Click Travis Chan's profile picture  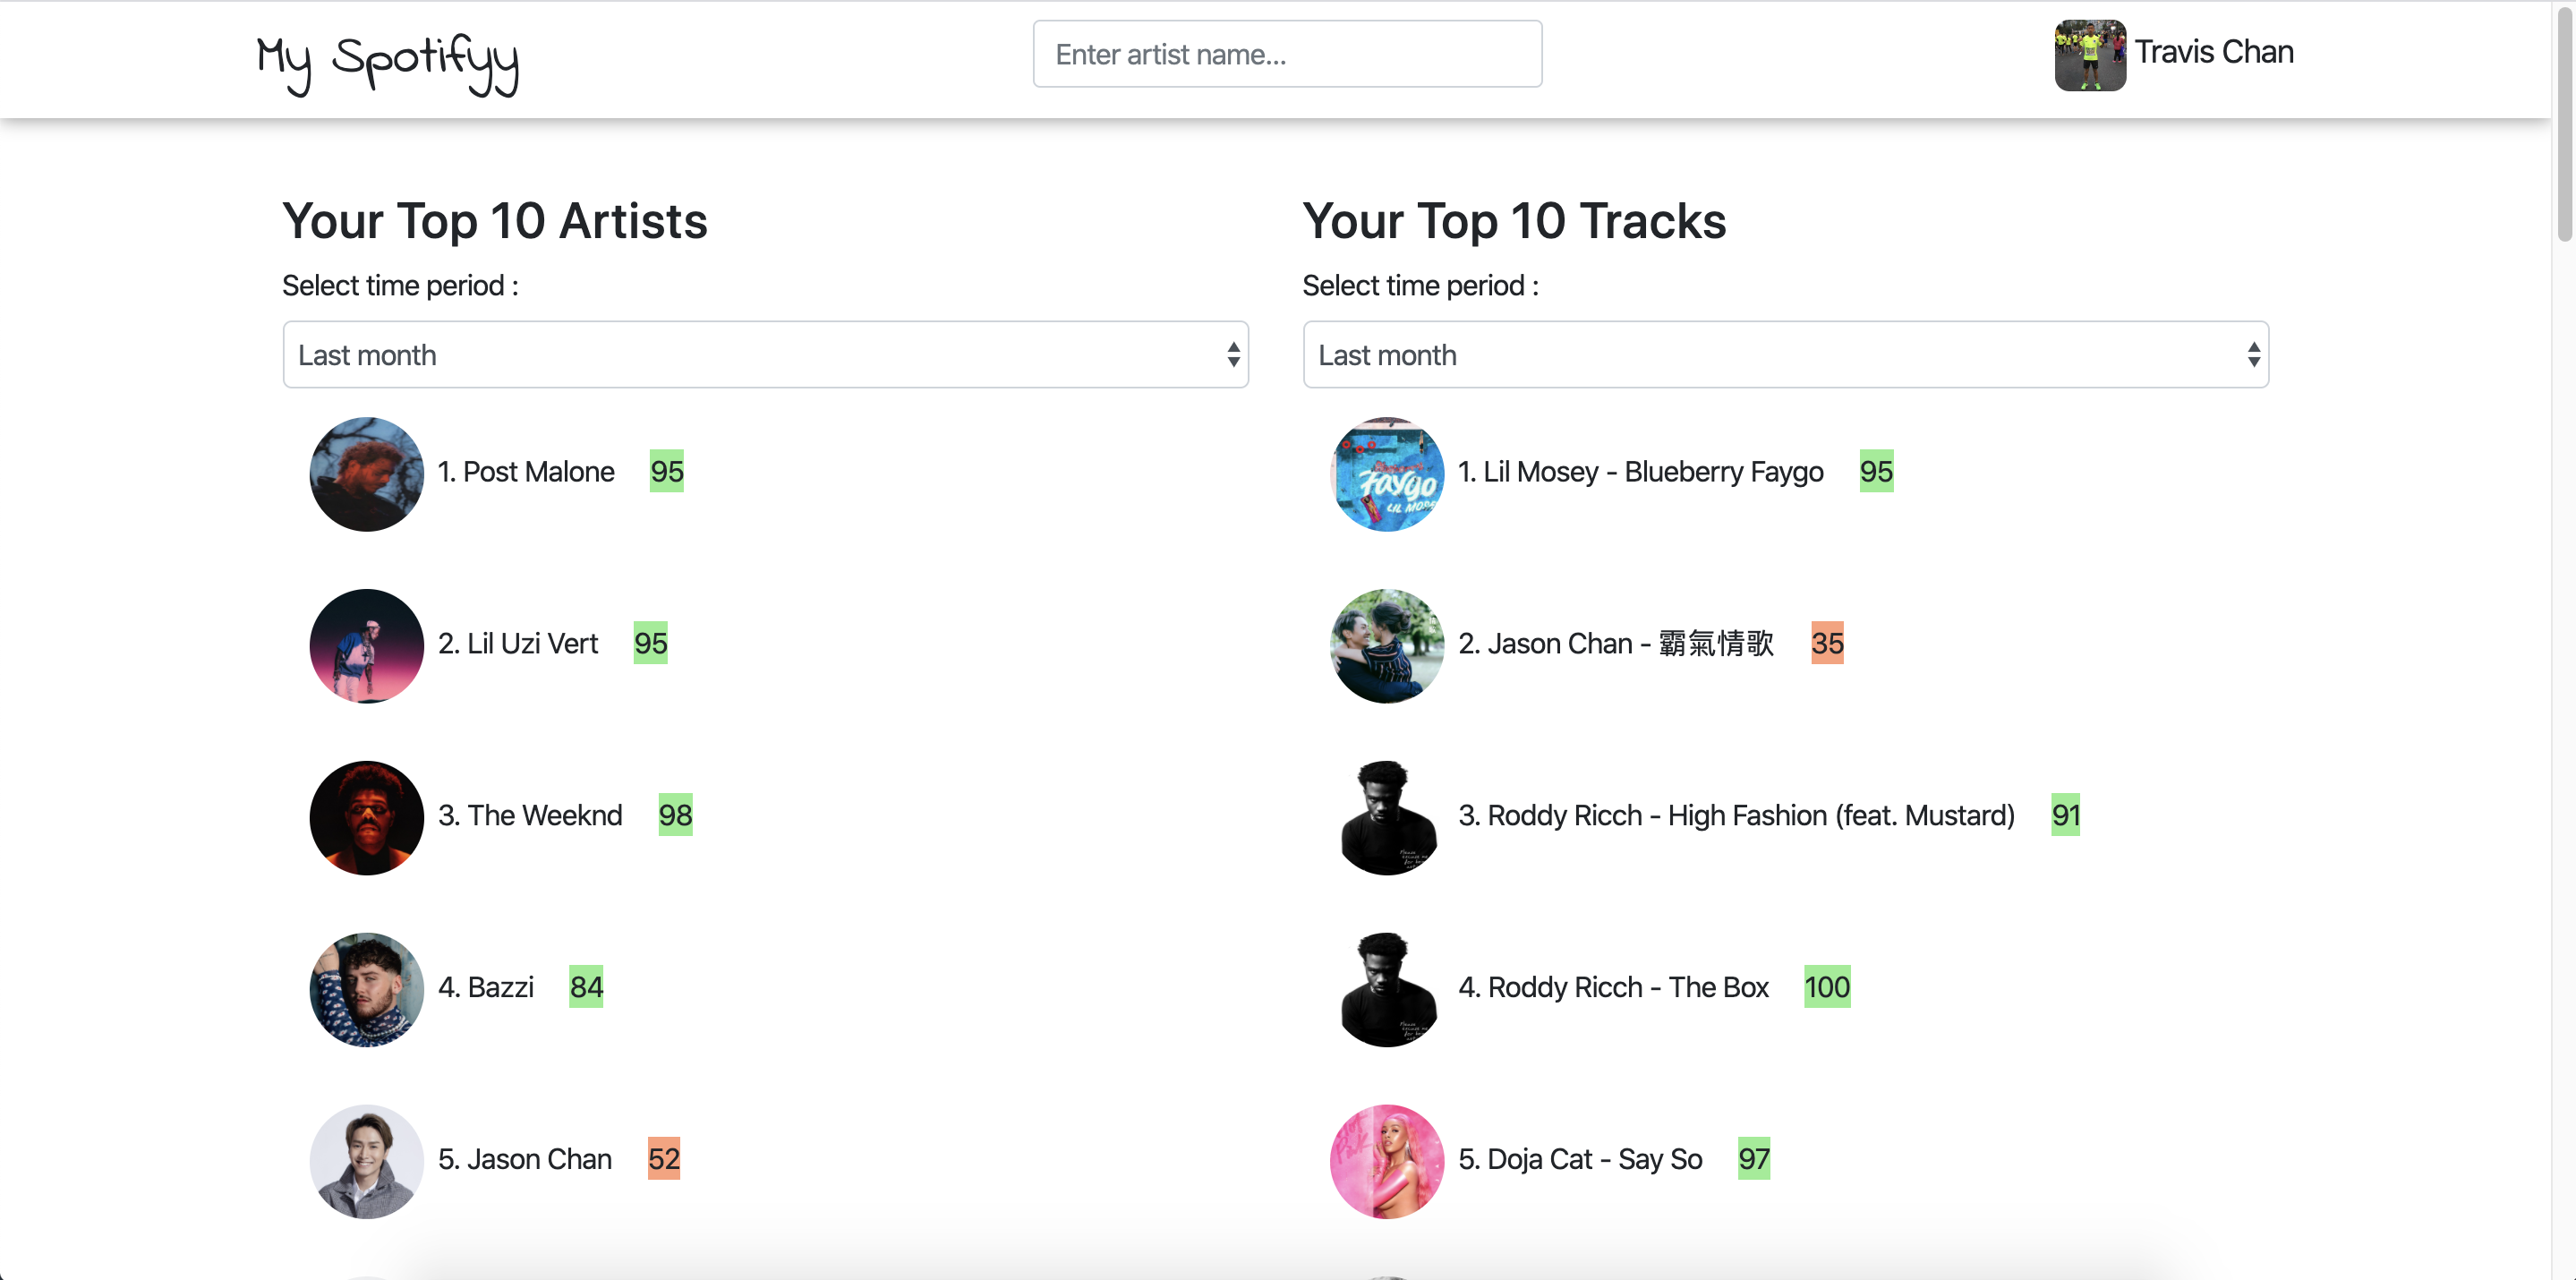2090,55
